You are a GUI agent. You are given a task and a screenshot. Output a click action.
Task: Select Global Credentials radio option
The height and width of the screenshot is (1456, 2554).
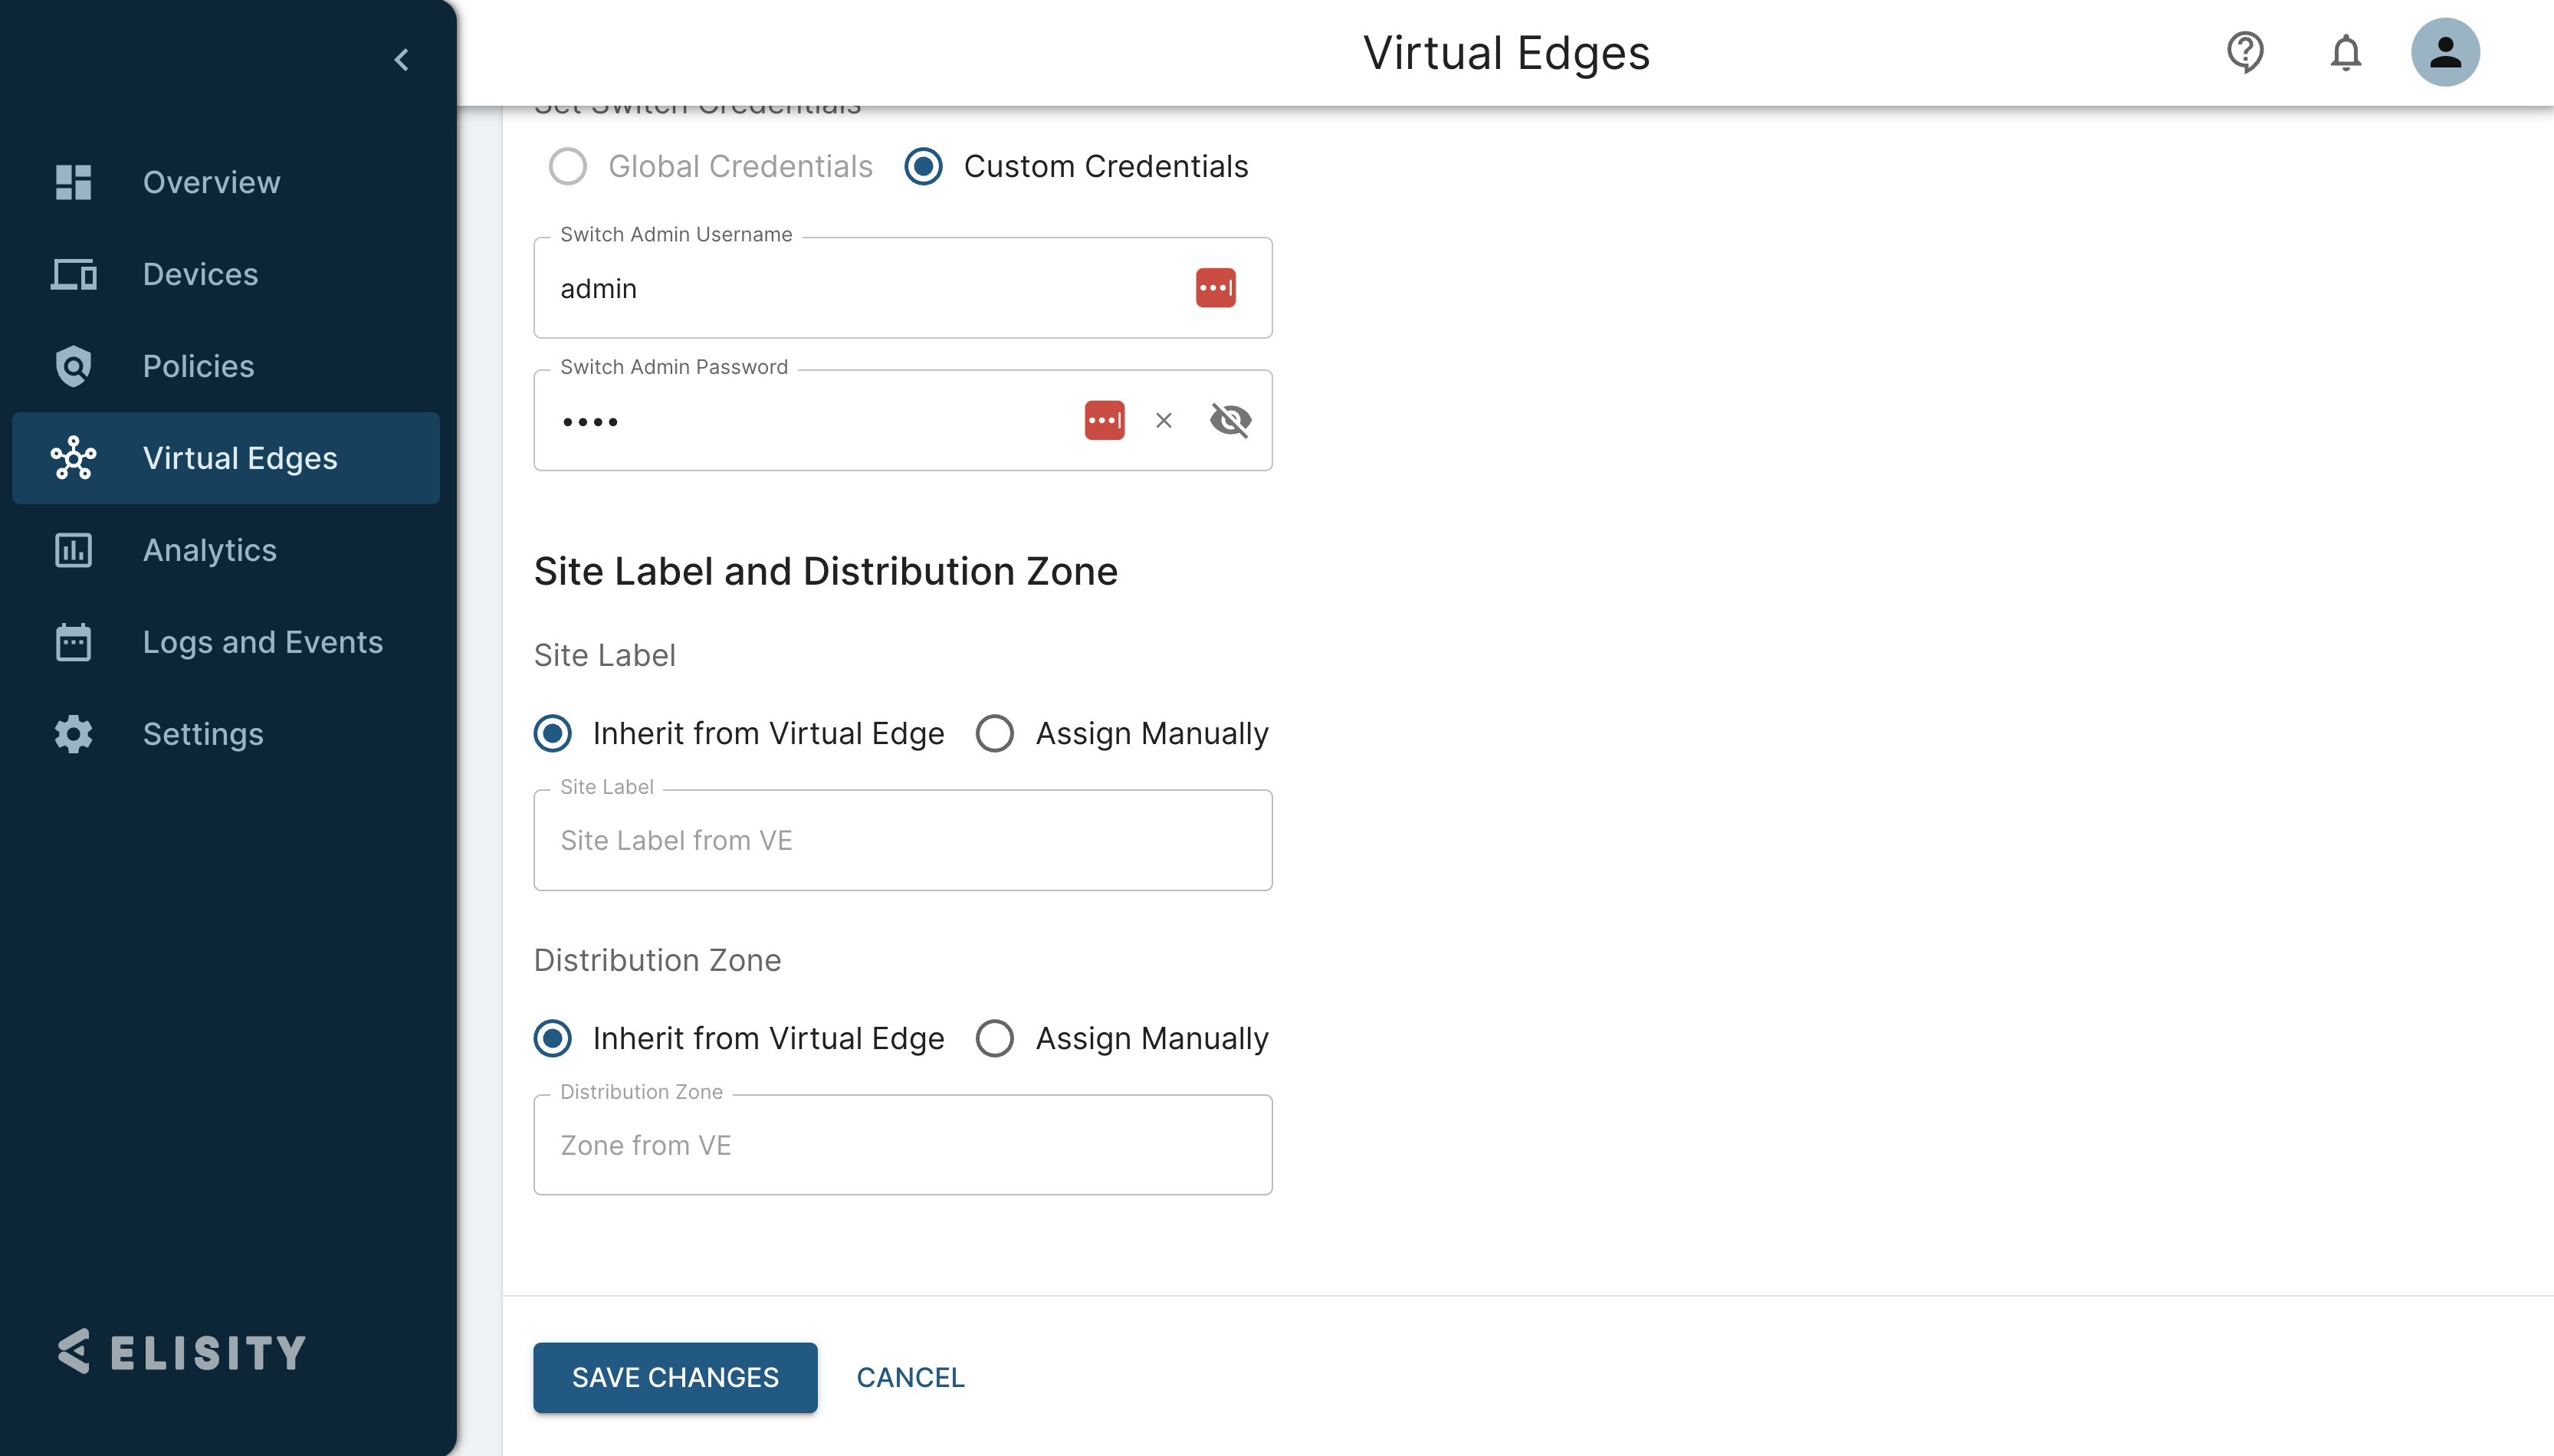click(x=568, y=166)
